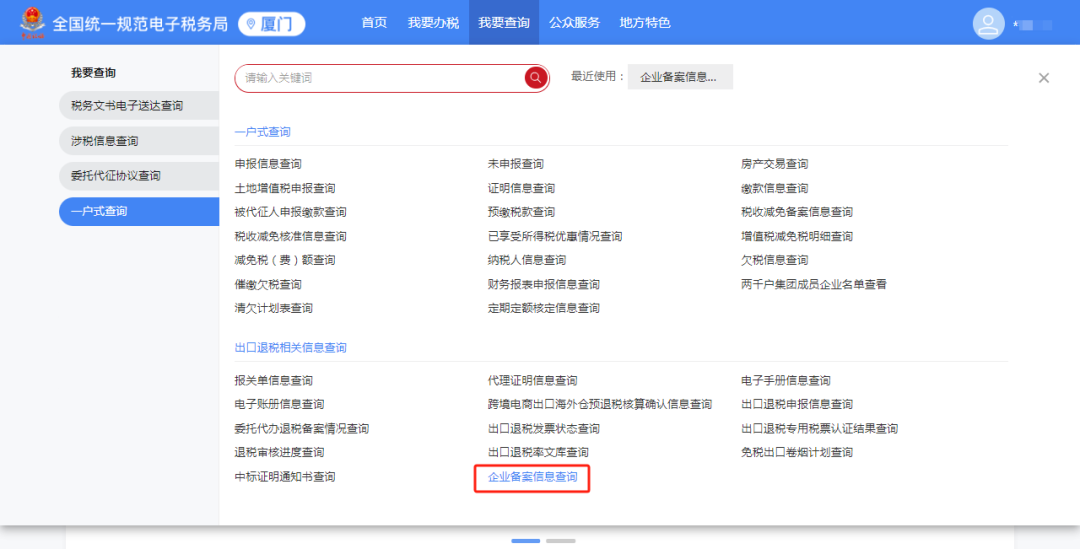
Task: Open 欠税信息查询 link
Action: pyautogui.click(x=774, y=260)
